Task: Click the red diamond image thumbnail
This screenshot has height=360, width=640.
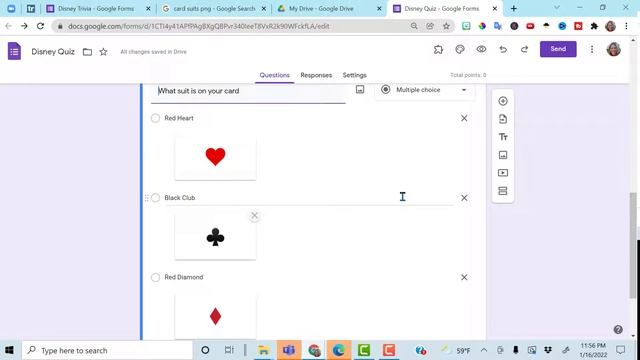Action: pyautogui.click(x=216, y=317)
